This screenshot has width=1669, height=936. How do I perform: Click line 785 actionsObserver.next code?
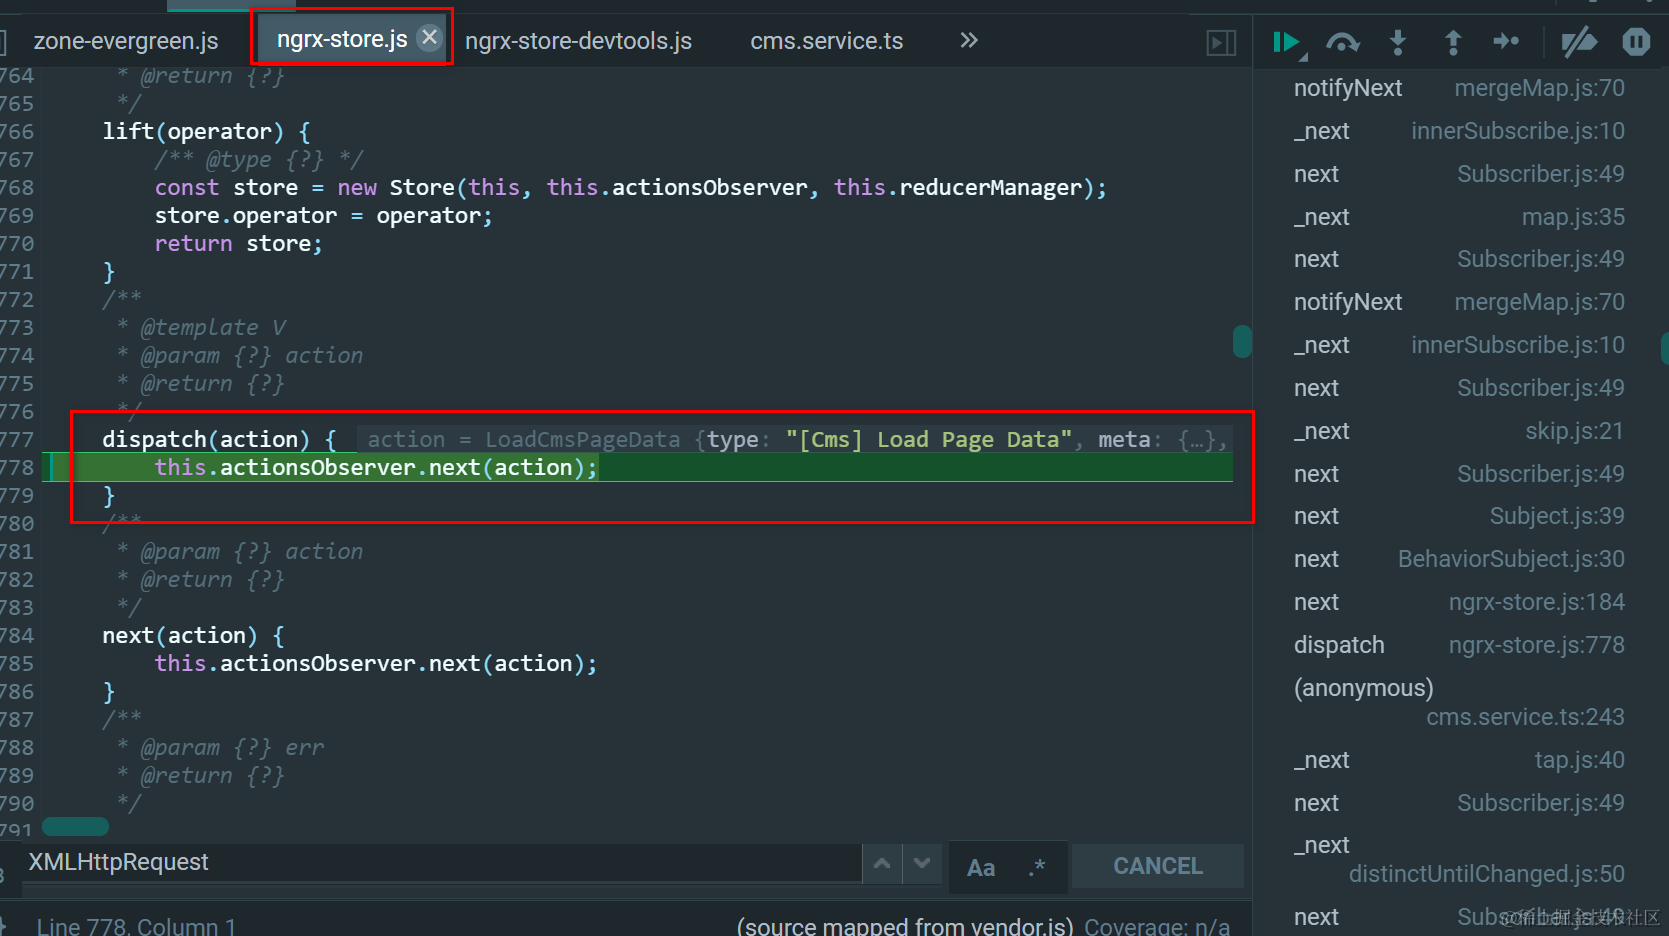point(376,663)
